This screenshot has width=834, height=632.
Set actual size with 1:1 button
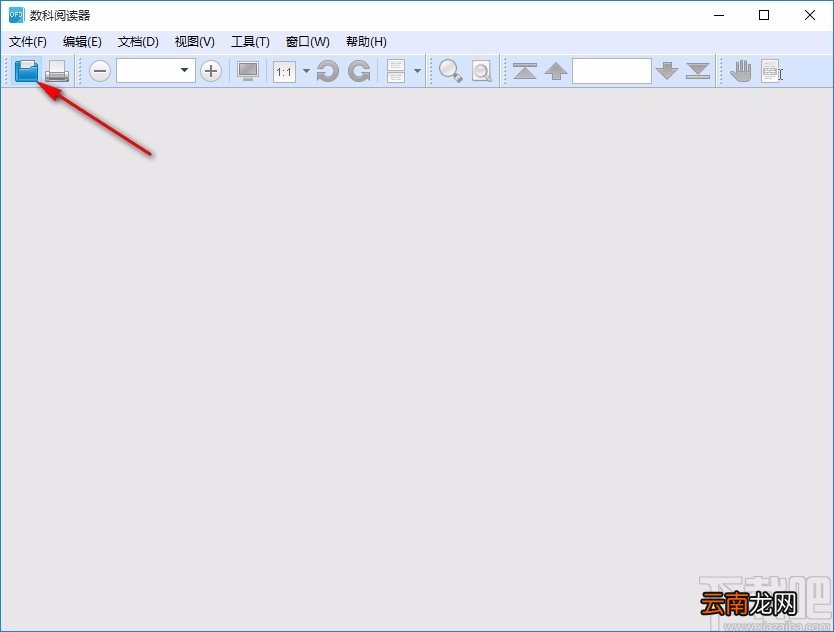[x=284, y=71]
